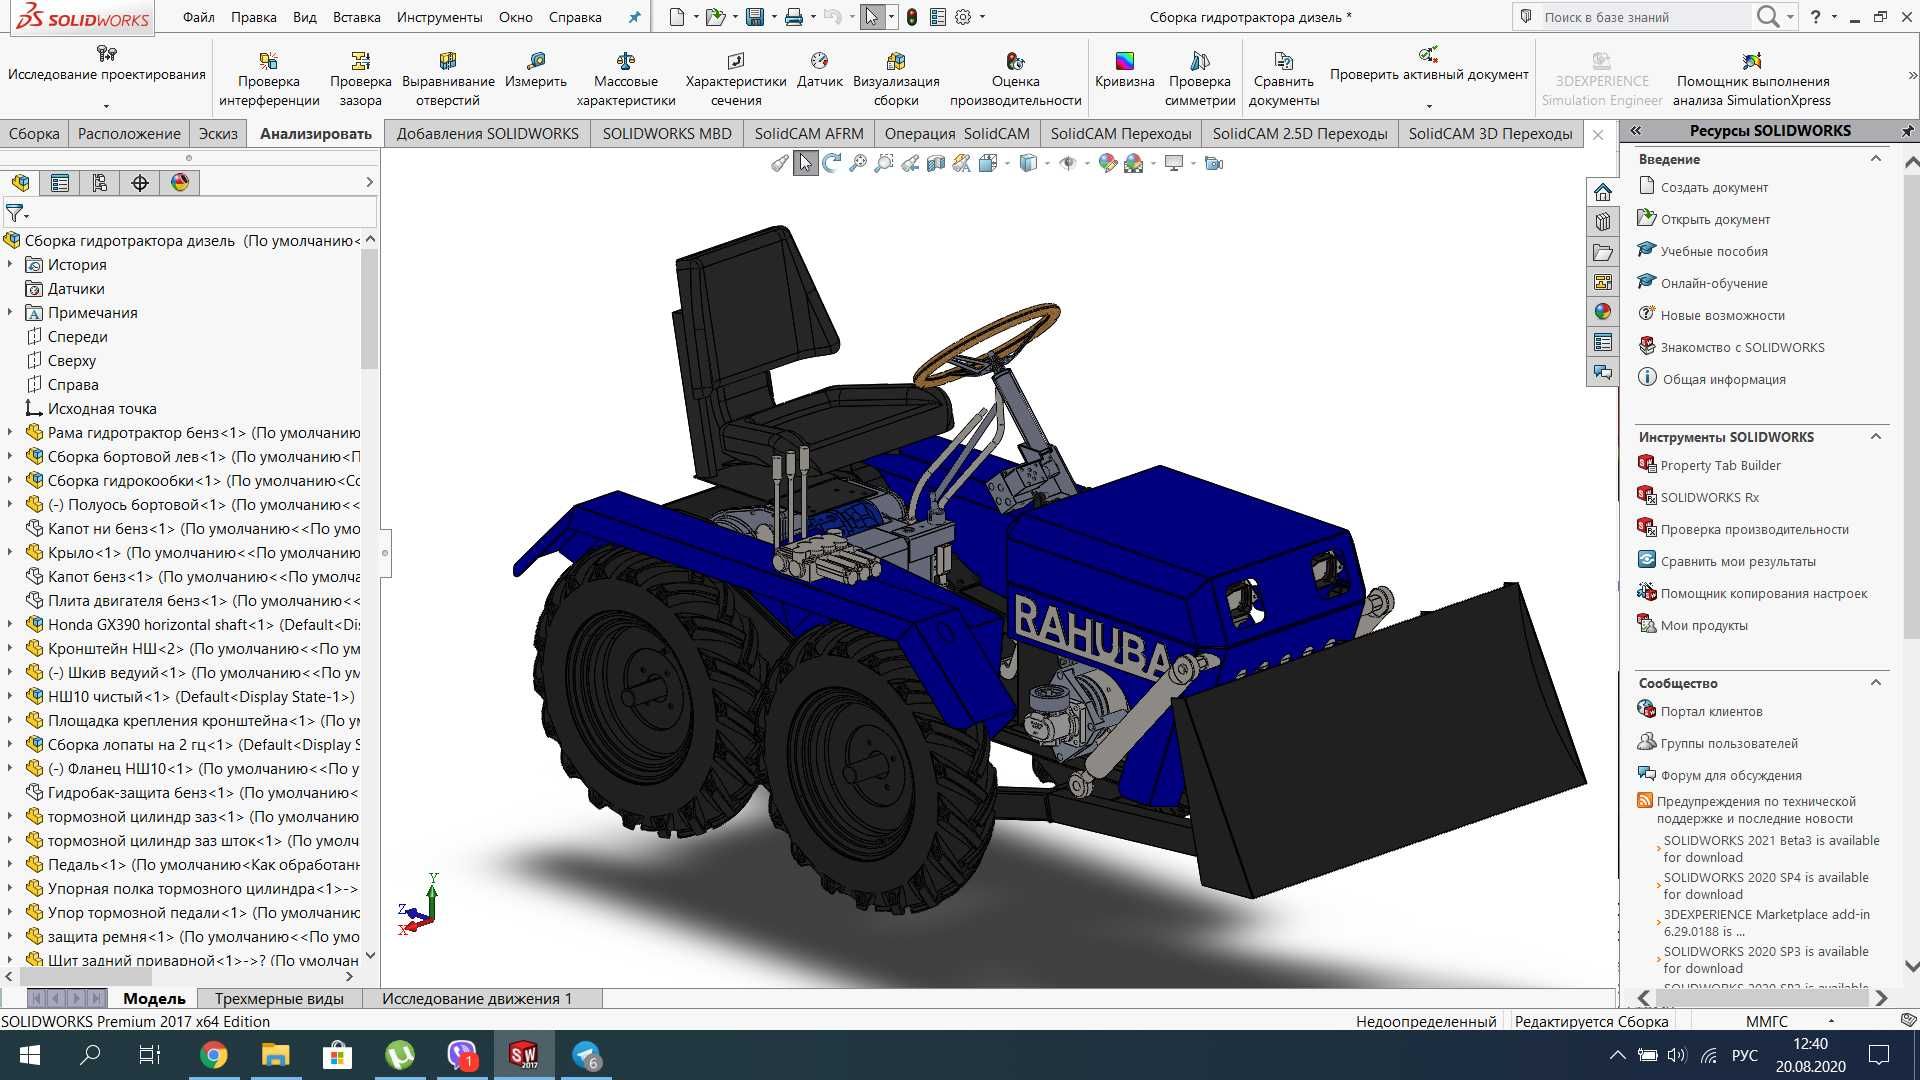The image size is (1920, 1080).
Task: Click Apply Scene icon in view toolbar
Action: [1134, 163]
